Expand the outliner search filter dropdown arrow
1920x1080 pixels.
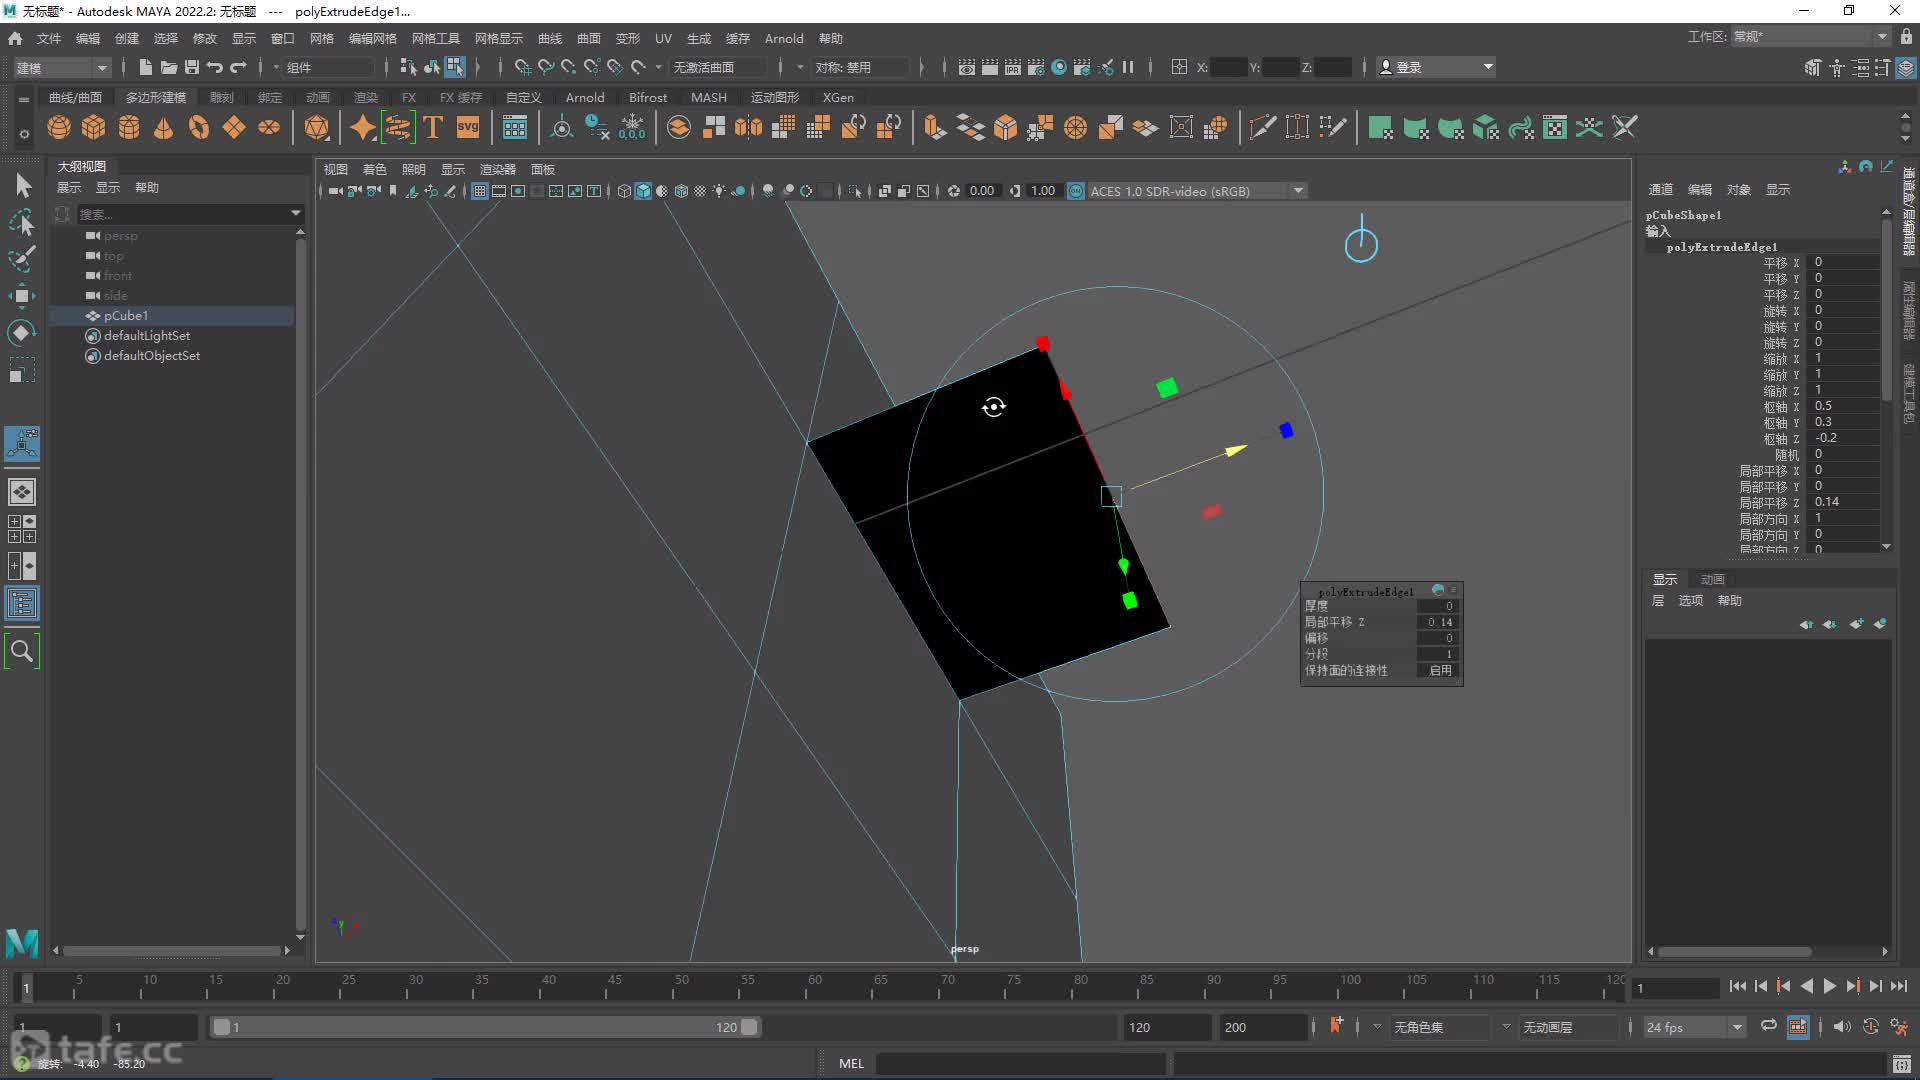296,213
